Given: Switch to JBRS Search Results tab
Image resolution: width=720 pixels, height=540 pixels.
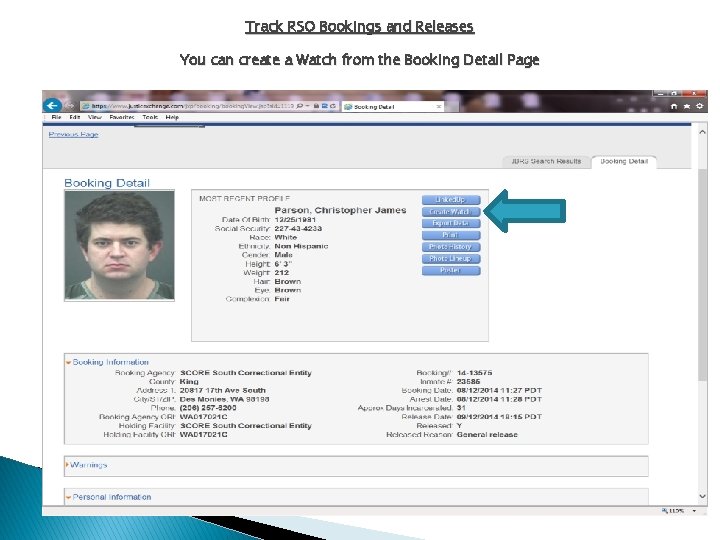Looking at the screenshot, I should point(546,161).
